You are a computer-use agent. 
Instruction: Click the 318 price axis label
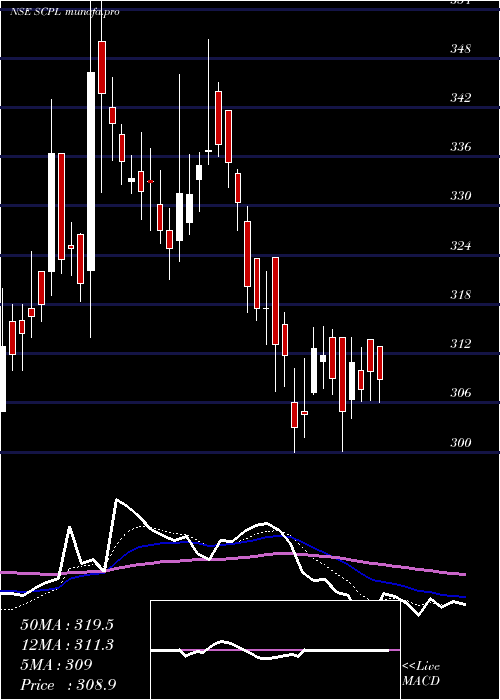click(460, 295)
